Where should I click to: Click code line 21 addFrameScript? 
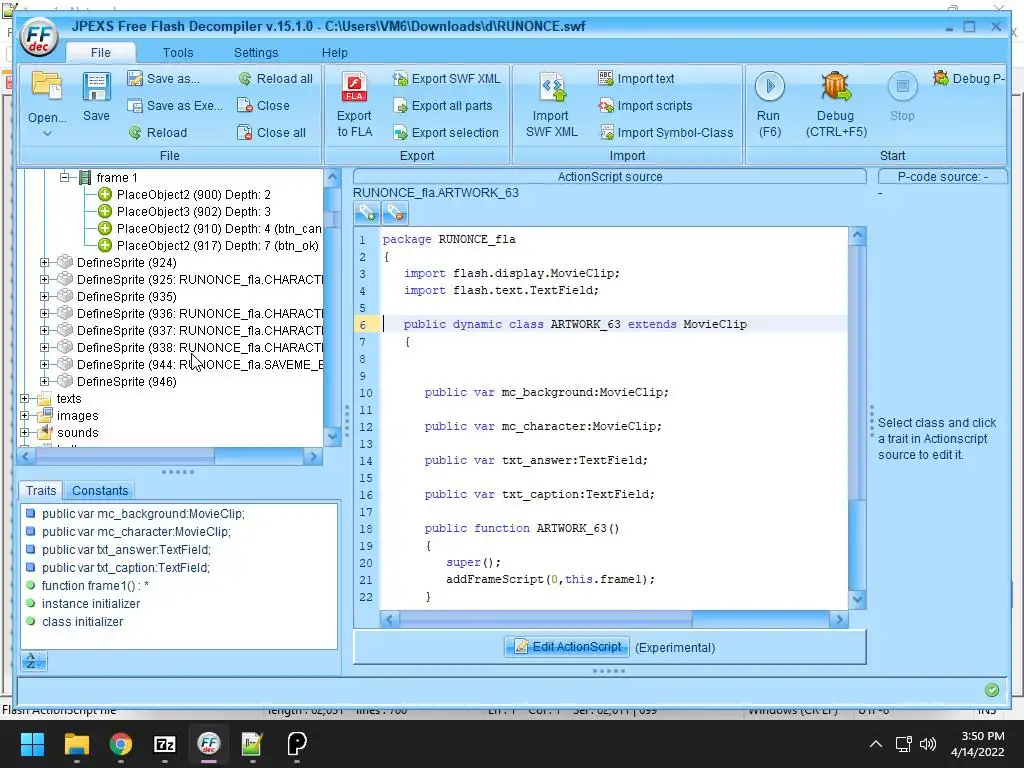coord(550,579)
